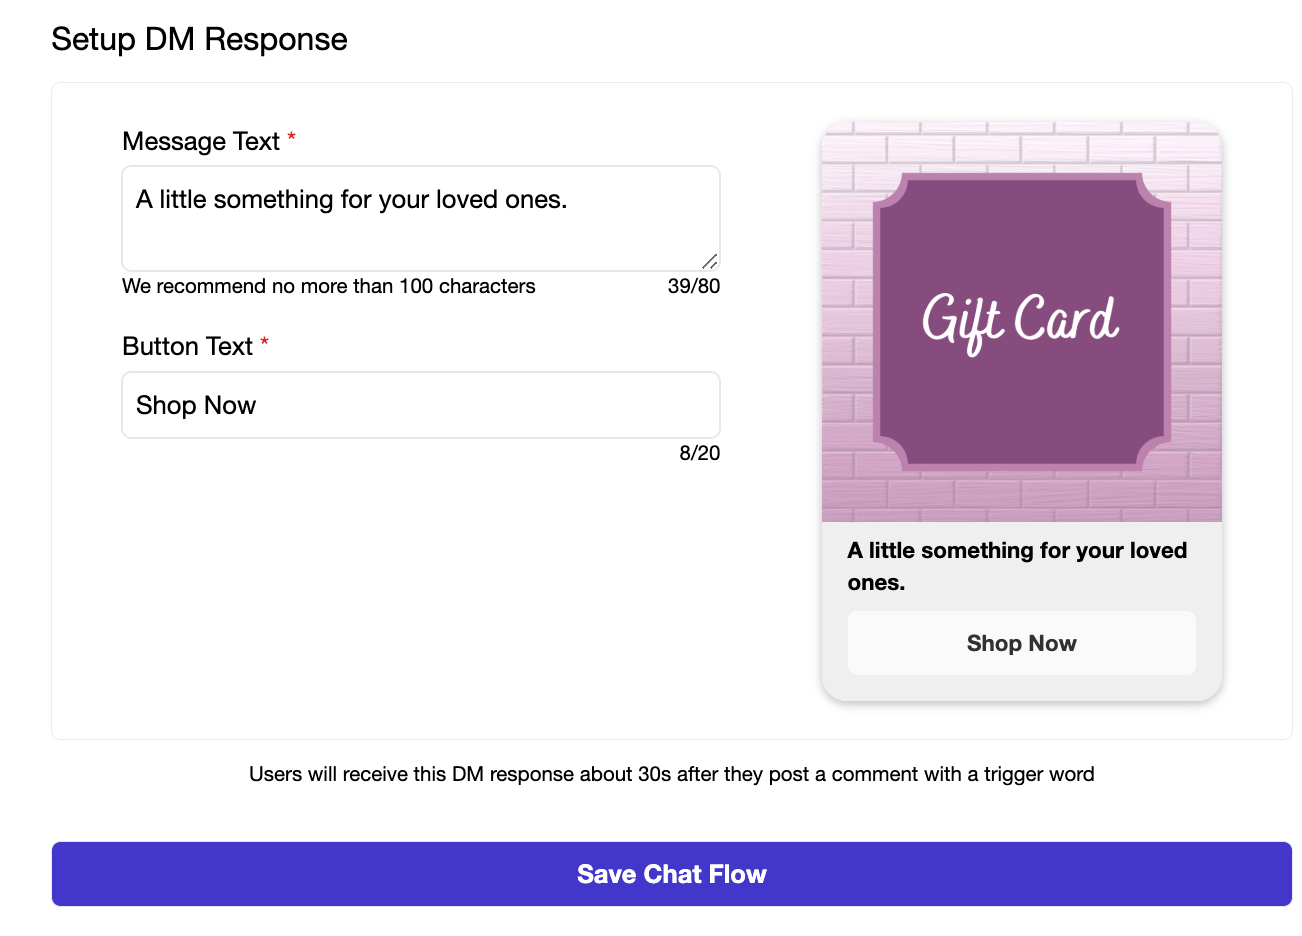Screen dimensions: 1302x936
Task: Click the red asterisk beside Button Text
Action: pos(264,343)
